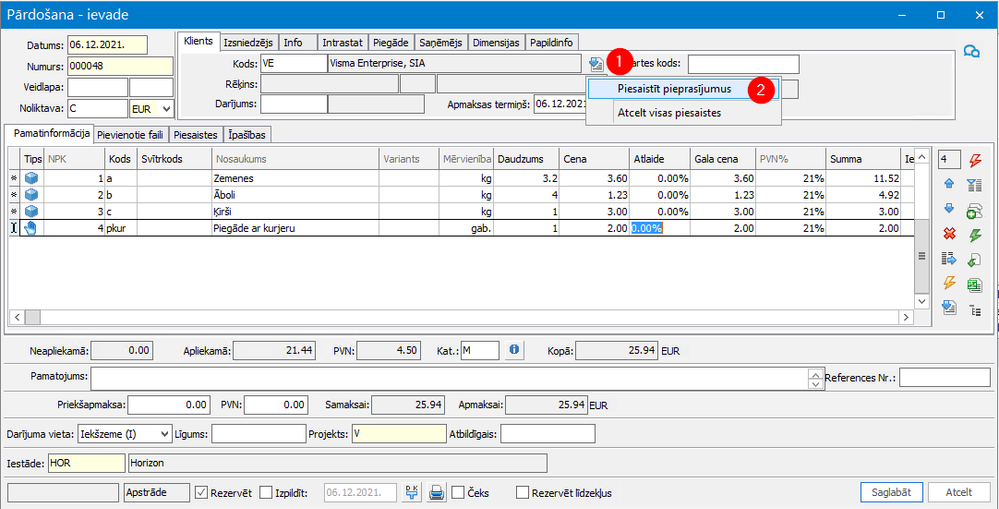Click the Excel export icon
Image resolution: width=999 pixels, height=509 pixels.
pyautogui.click(x=976, y=285)
